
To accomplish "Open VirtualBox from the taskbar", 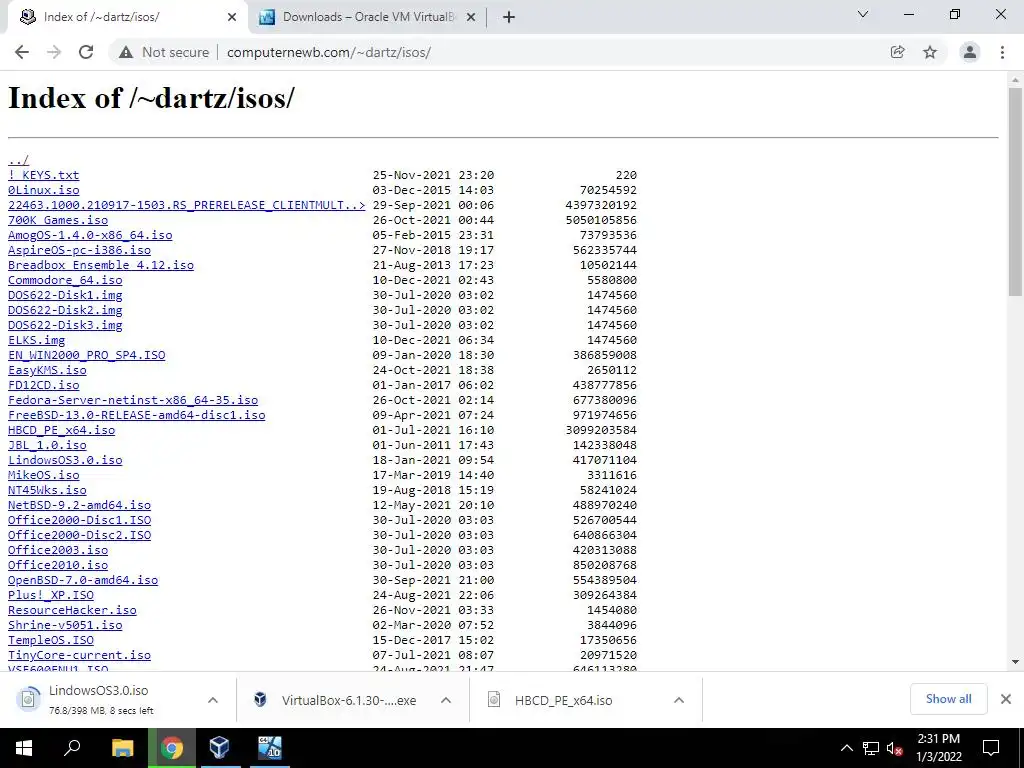I will pyautogui.click(x=219, y=748).
